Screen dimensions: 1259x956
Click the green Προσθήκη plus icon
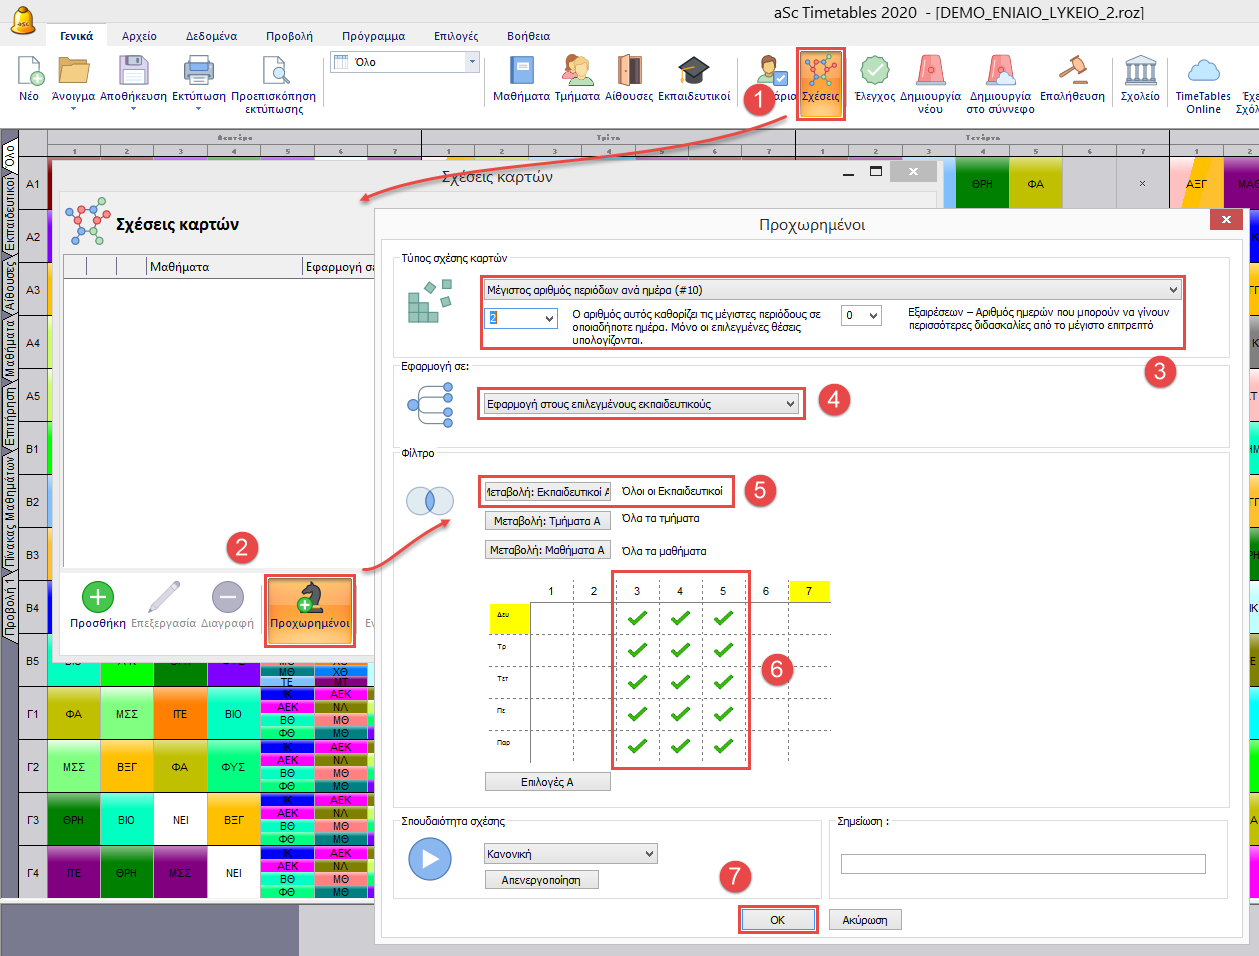(97, 598)
